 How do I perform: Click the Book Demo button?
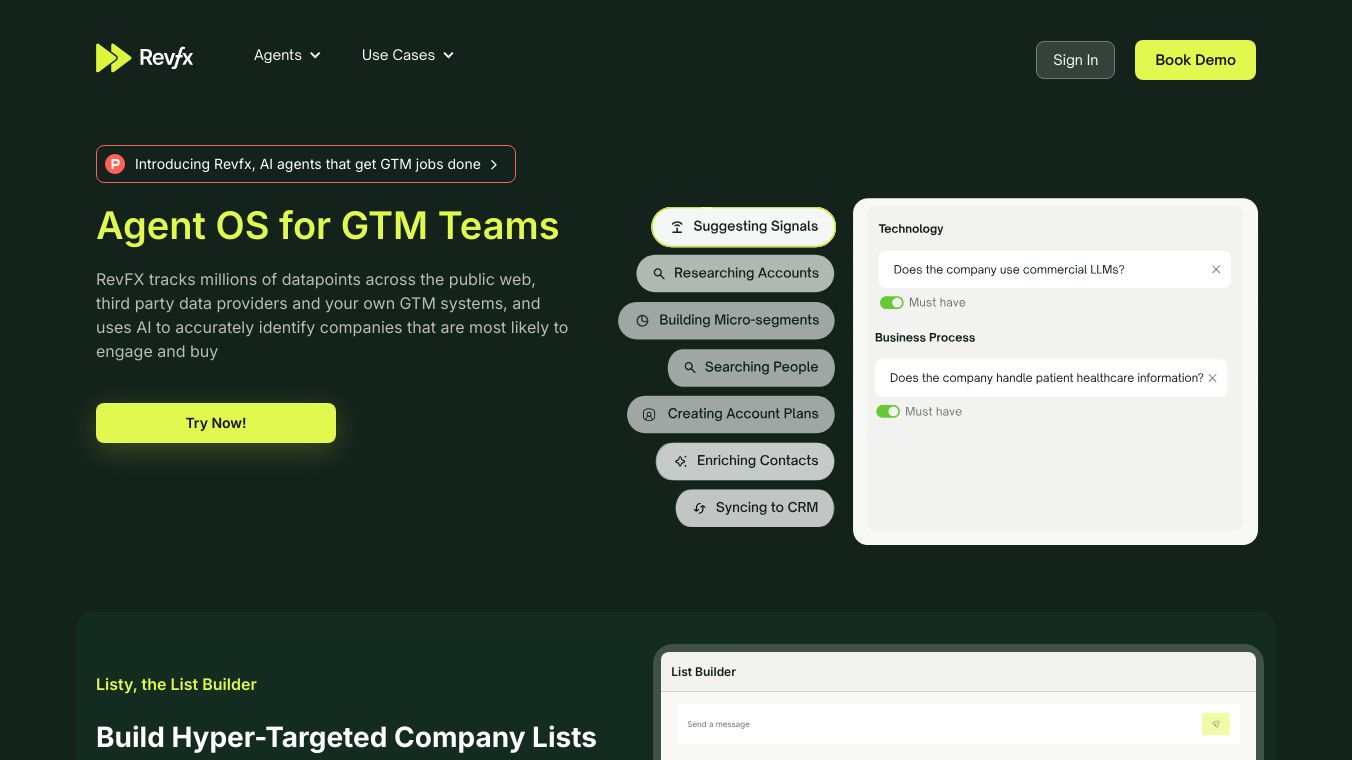click(x=1195, y=60)
